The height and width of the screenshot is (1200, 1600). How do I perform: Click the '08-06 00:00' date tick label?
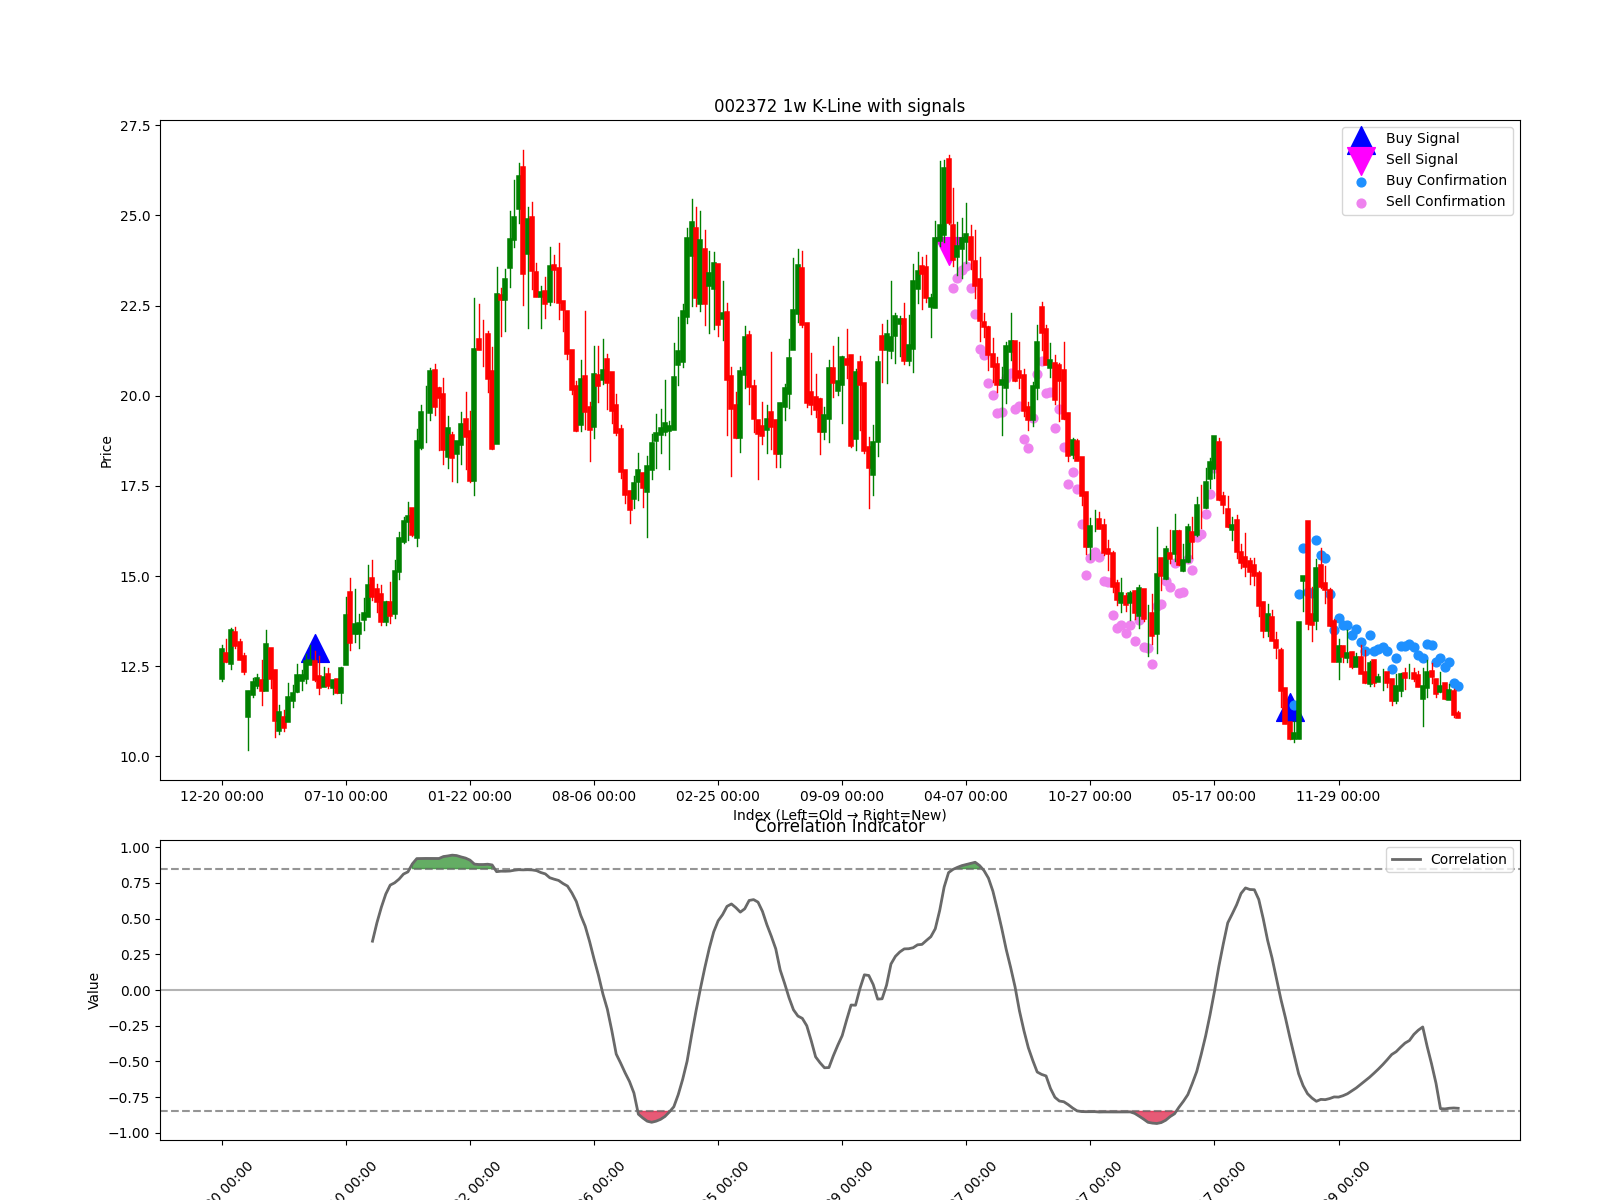[594, 796]
